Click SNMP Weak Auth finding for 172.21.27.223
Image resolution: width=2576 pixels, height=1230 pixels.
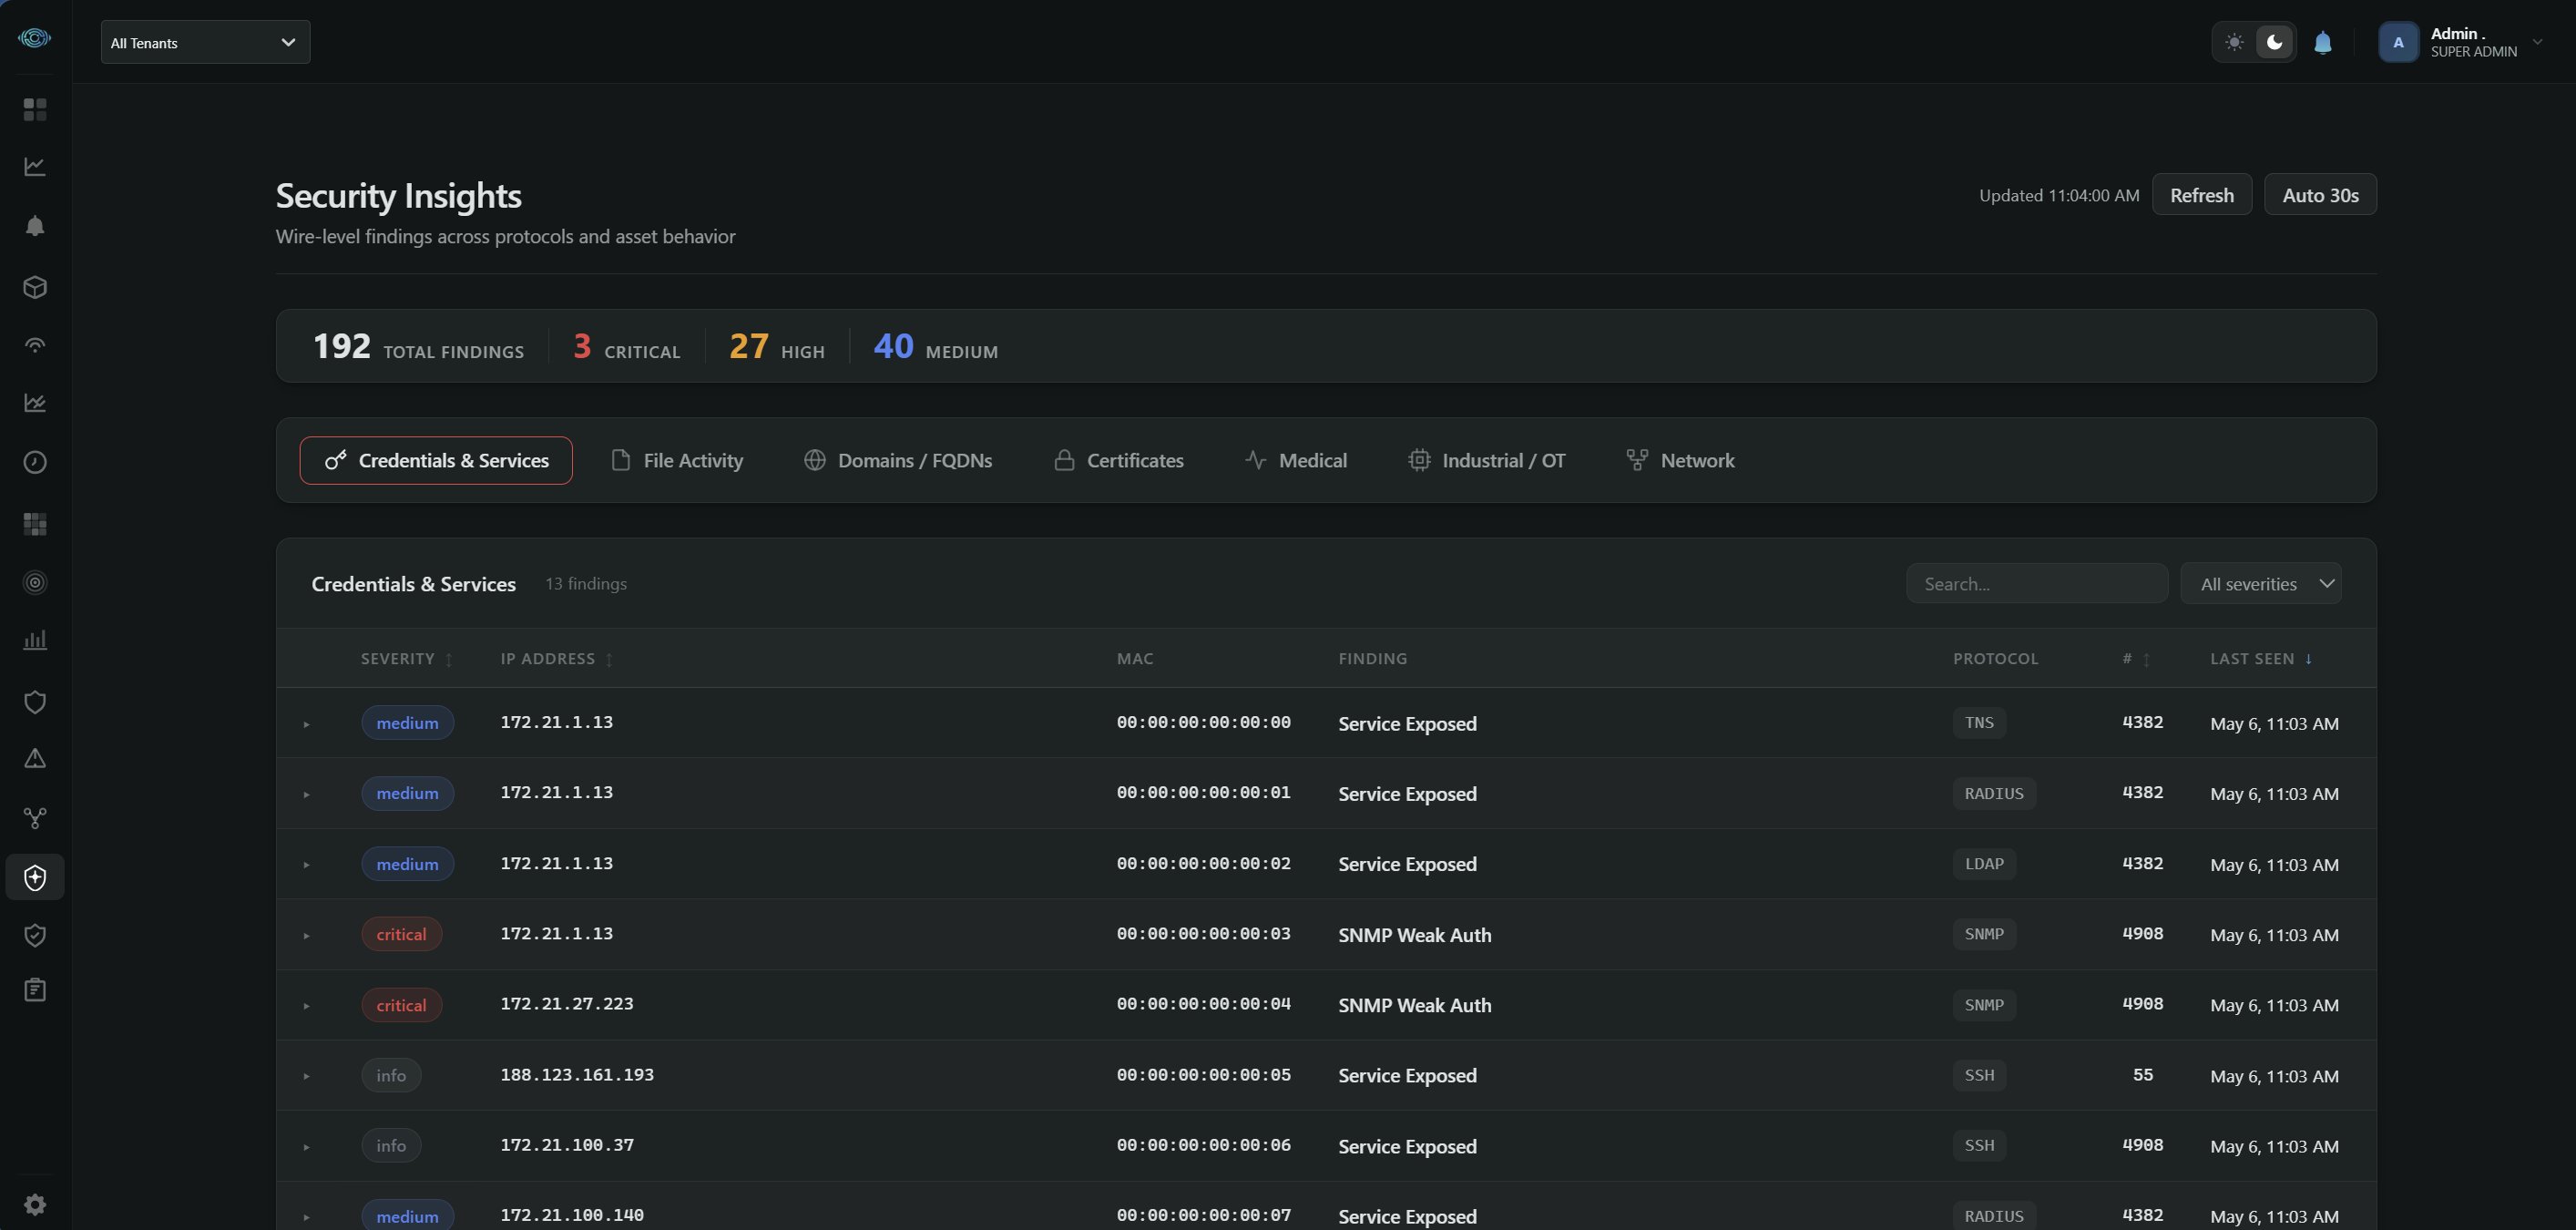[x=1414, y=1005]
